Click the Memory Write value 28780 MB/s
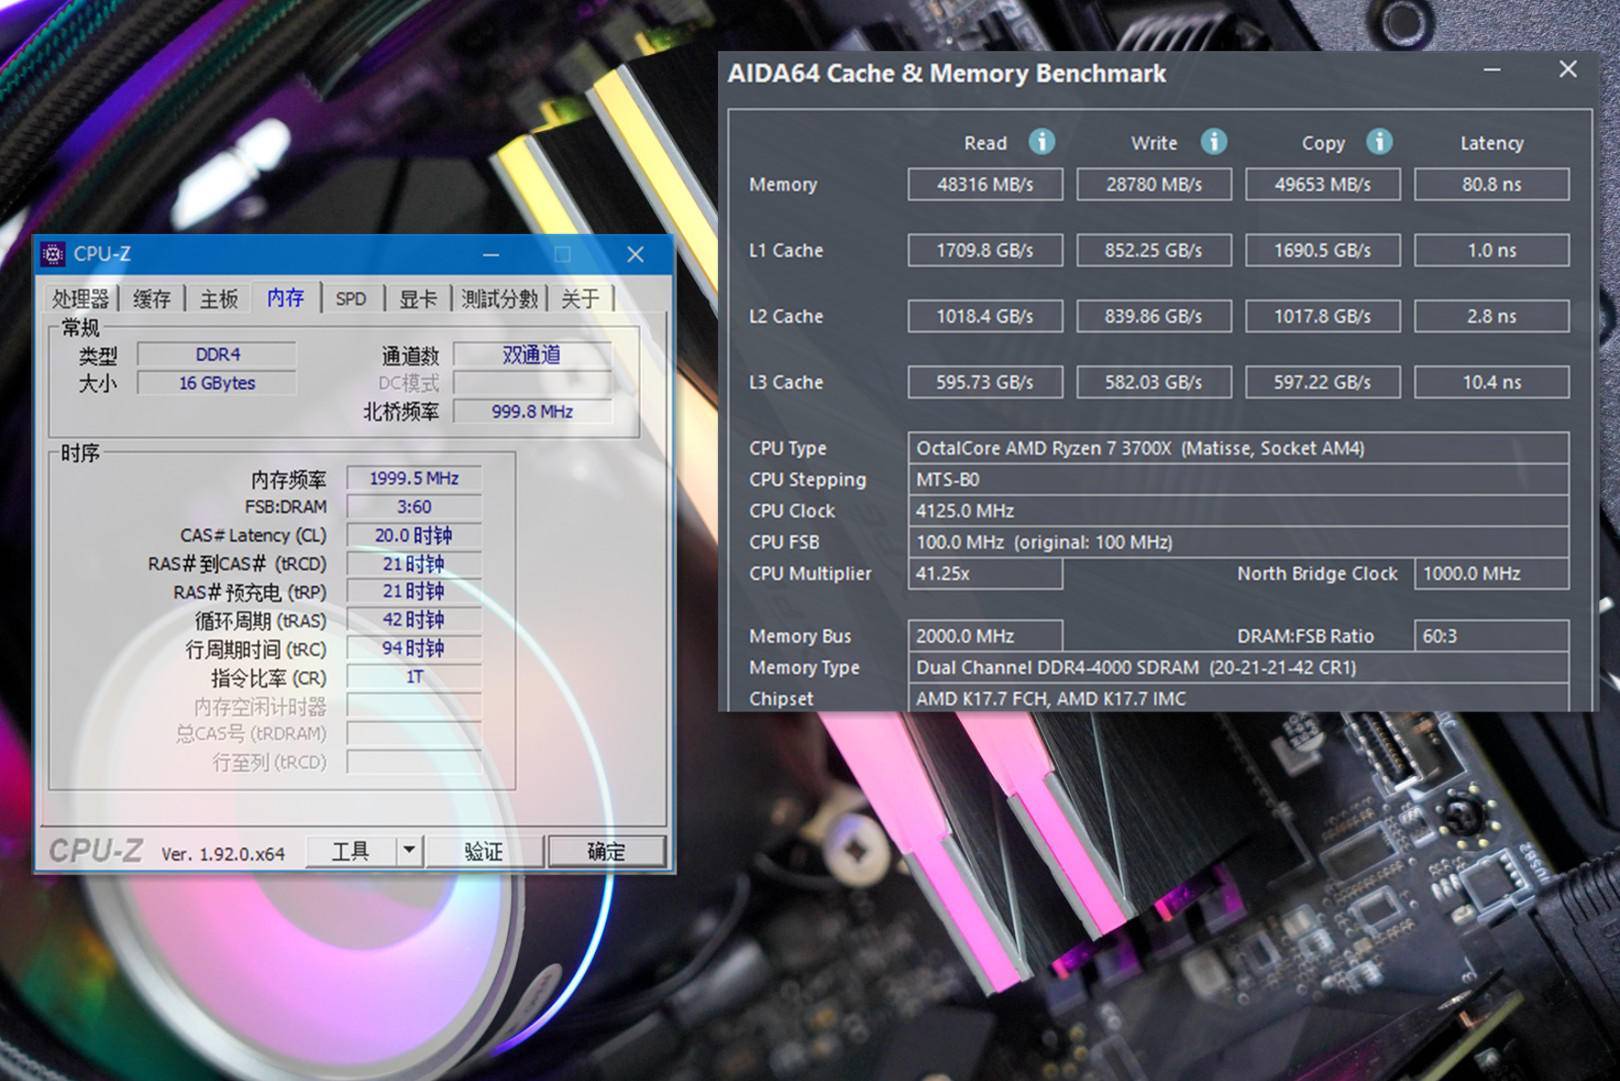This screenshot has height=1081, width=1620. coord(1154,184)
